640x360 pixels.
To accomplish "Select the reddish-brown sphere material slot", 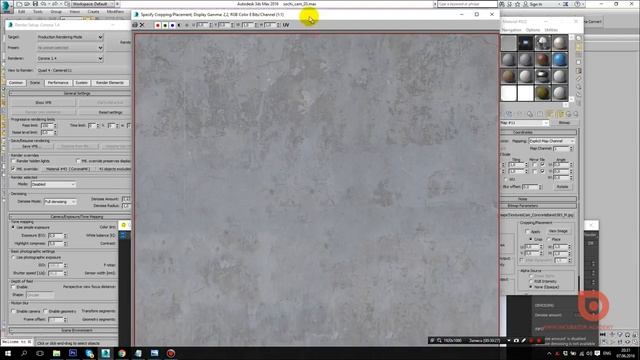I will 542,60.
